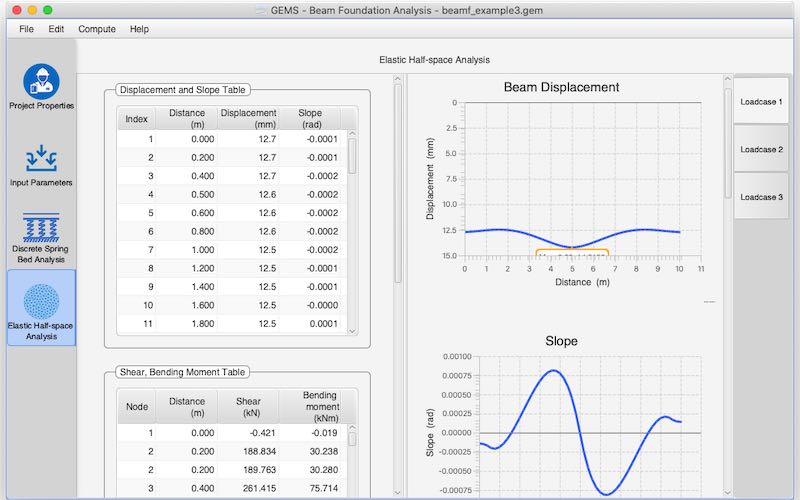Click the Bending moment (kNm) column header

click(x=310, y=406)
